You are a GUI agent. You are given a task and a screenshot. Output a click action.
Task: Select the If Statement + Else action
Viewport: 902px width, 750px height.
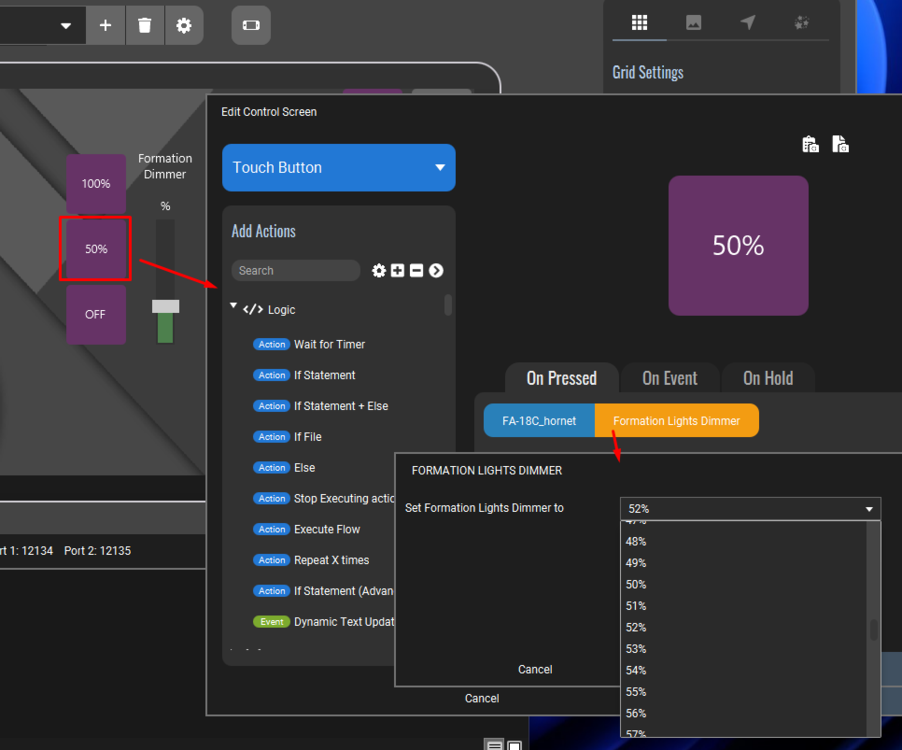pos(320,406)
